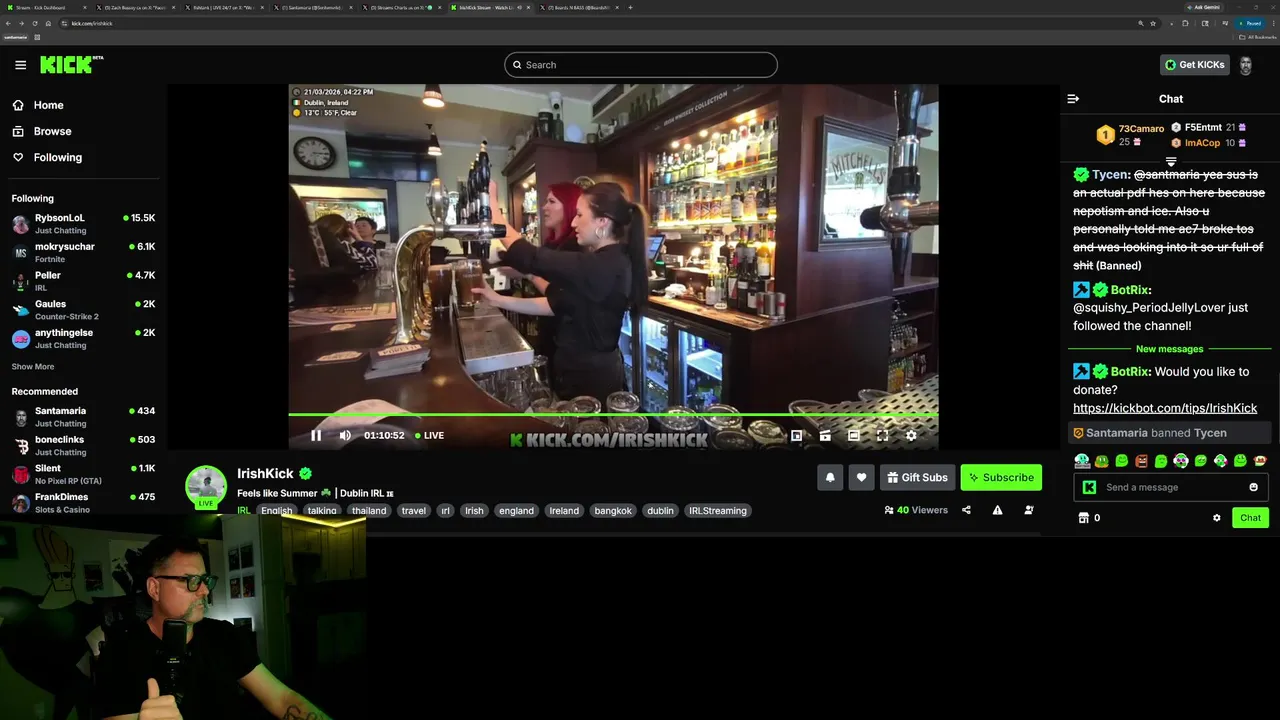Viewport: 1280px width, 720px height.
Task: Open anythingelse's channel from the sidebar
Action: [x=83, y=338]
